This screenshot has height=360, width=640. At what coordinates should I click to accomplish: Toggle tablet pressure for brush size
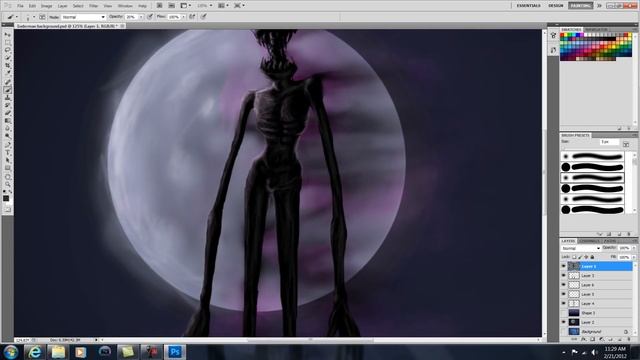click(x=203, y=17)
